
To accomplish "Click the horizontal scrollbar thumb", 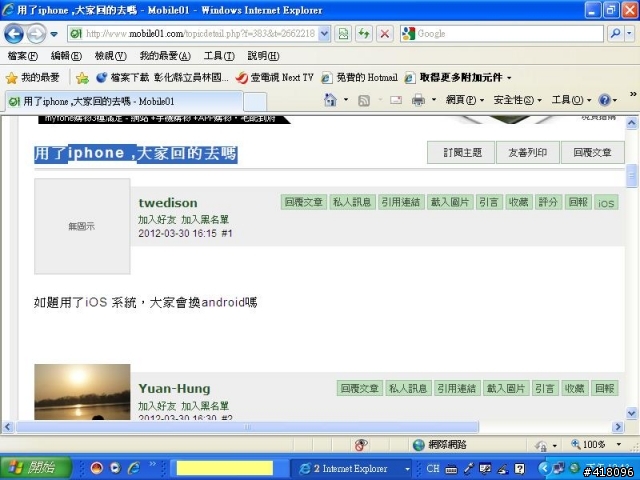I will 247,427.
